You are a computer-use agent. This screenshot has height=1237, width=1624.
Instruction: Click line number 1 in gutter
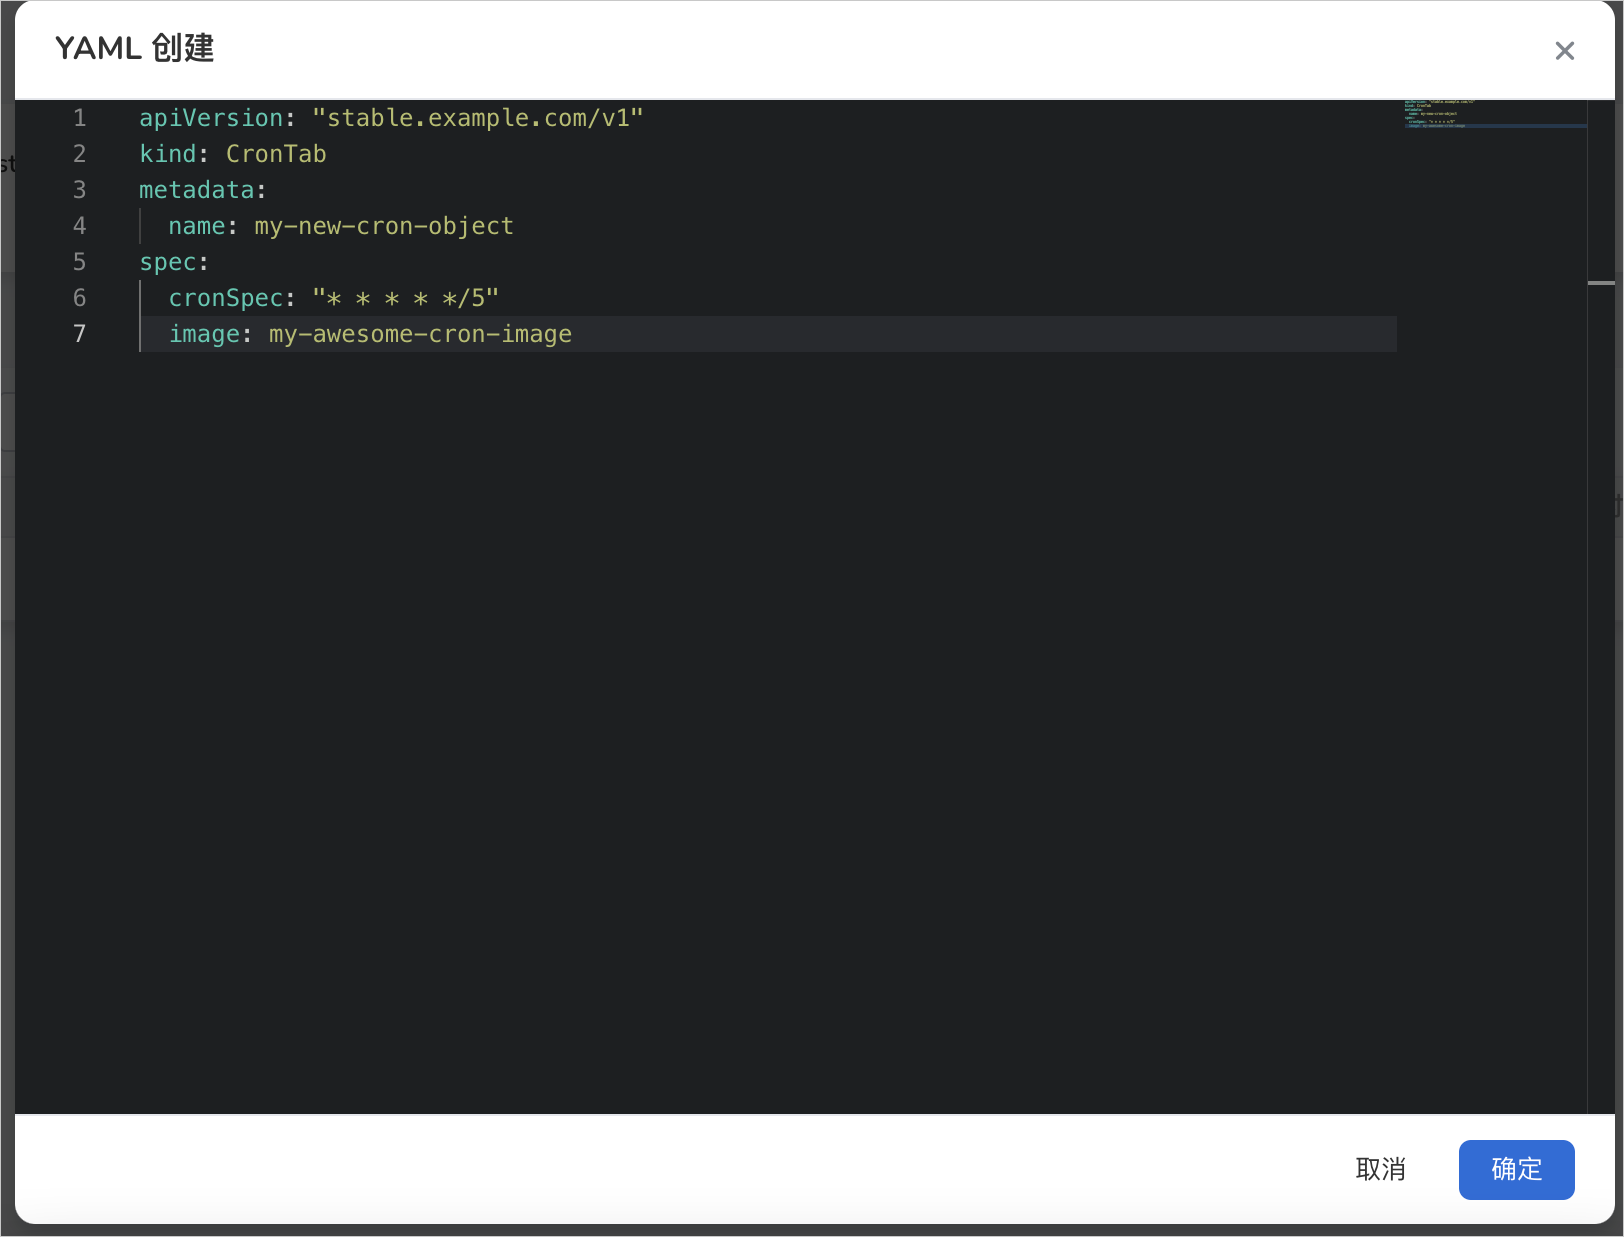[x=80, y=118]
